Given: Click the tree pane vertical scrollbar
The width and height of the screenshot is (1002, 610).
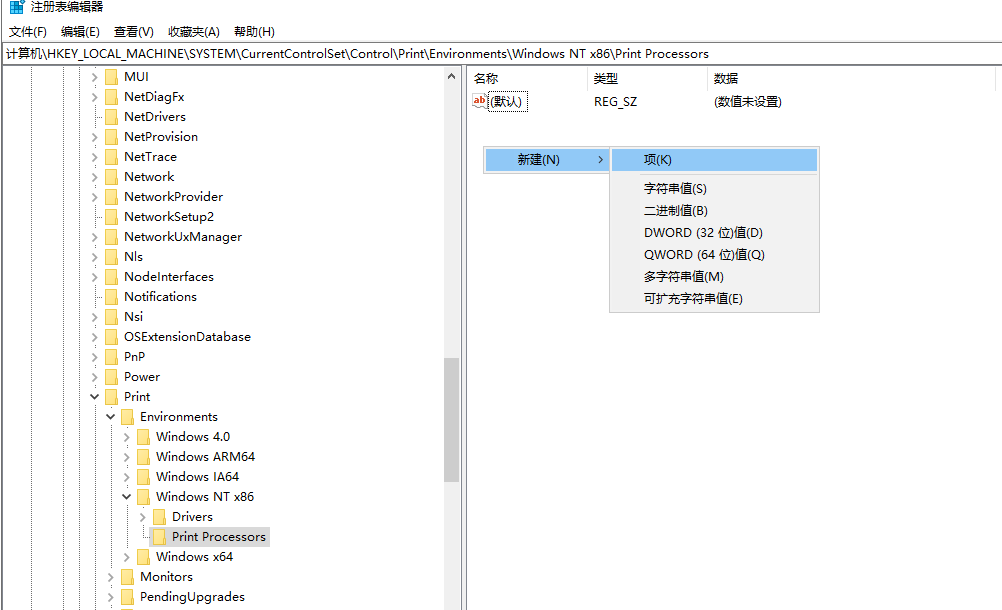Looking at the screenshot, I should click(x=451, y=420).
